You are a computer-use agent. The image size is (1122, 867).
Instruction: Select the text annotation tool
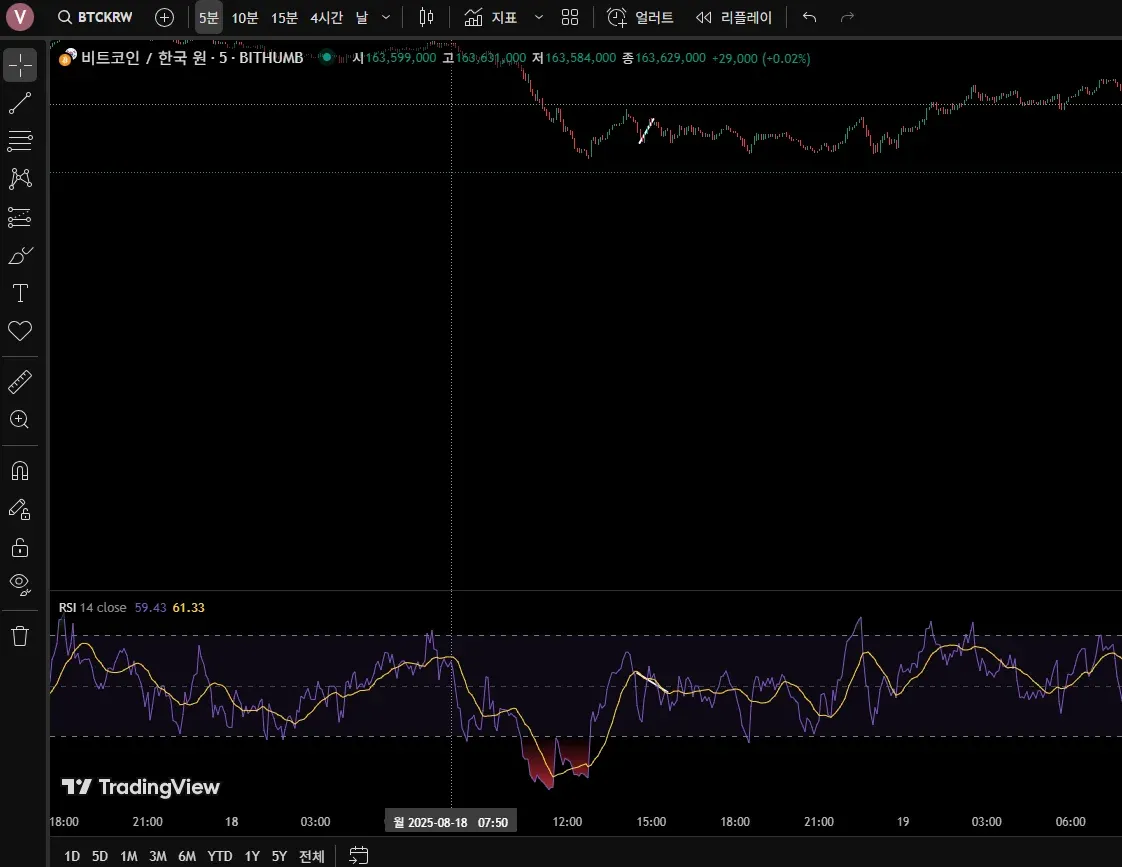click(x=20, y=293)
